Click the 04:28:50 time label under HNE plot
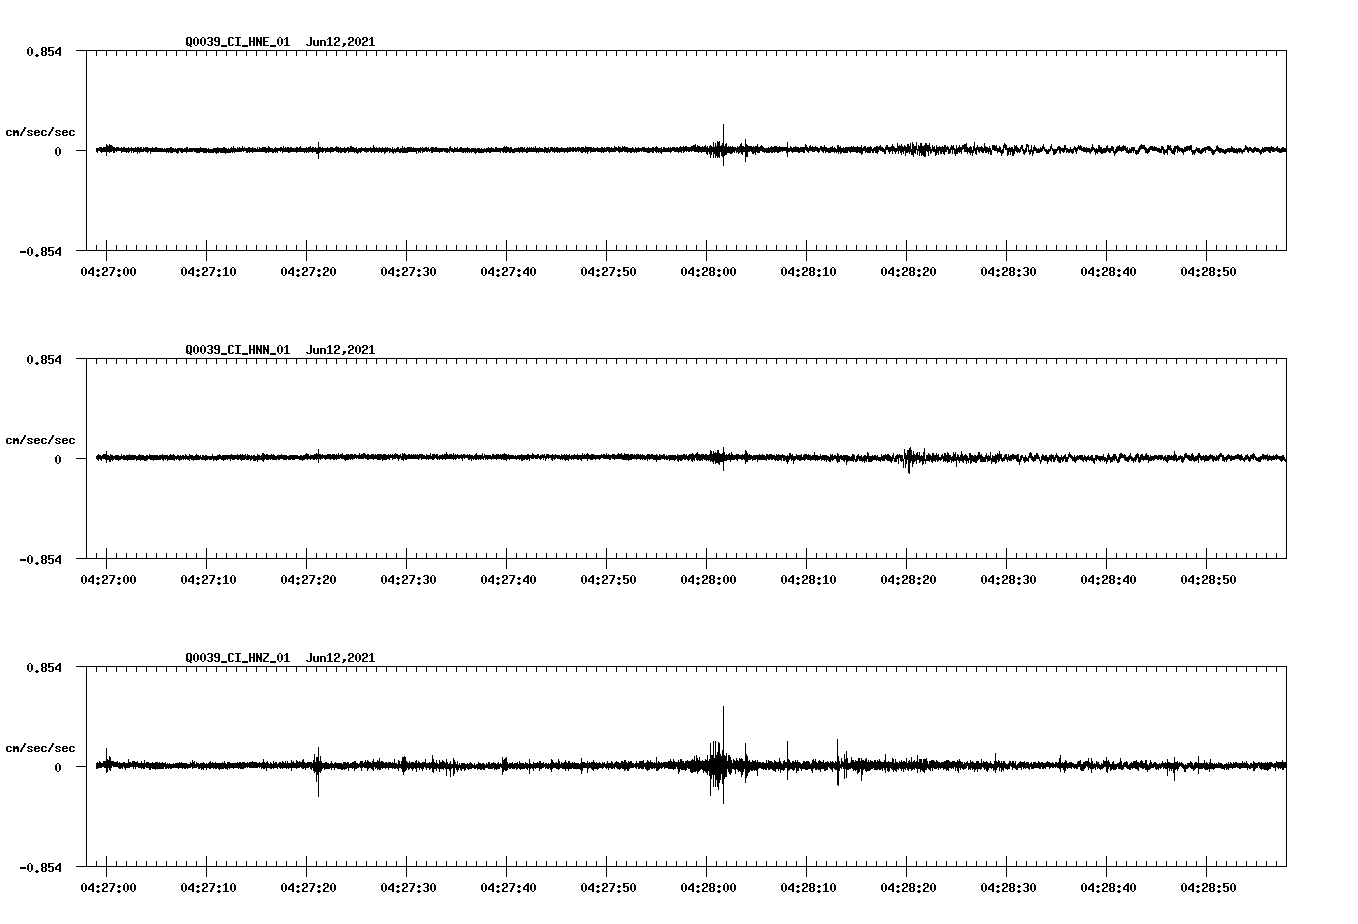The height and width of the screenshot is (924, 1358). click(x=1208, y=272)
